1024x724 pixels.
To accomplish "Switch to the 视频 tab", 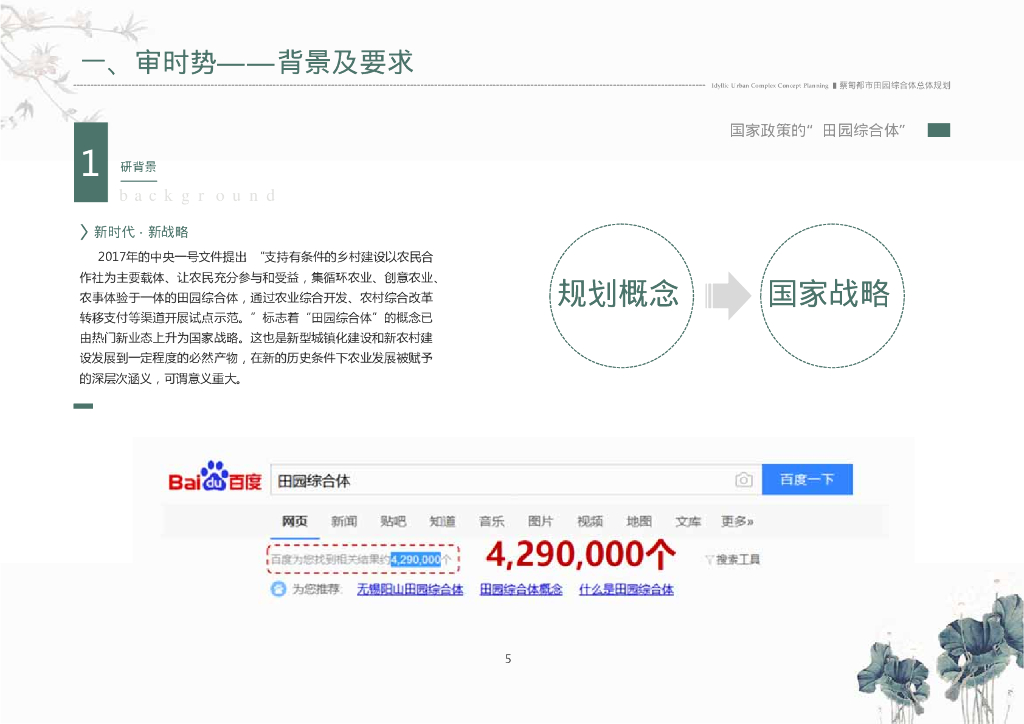I will click(x=590, y=521).
